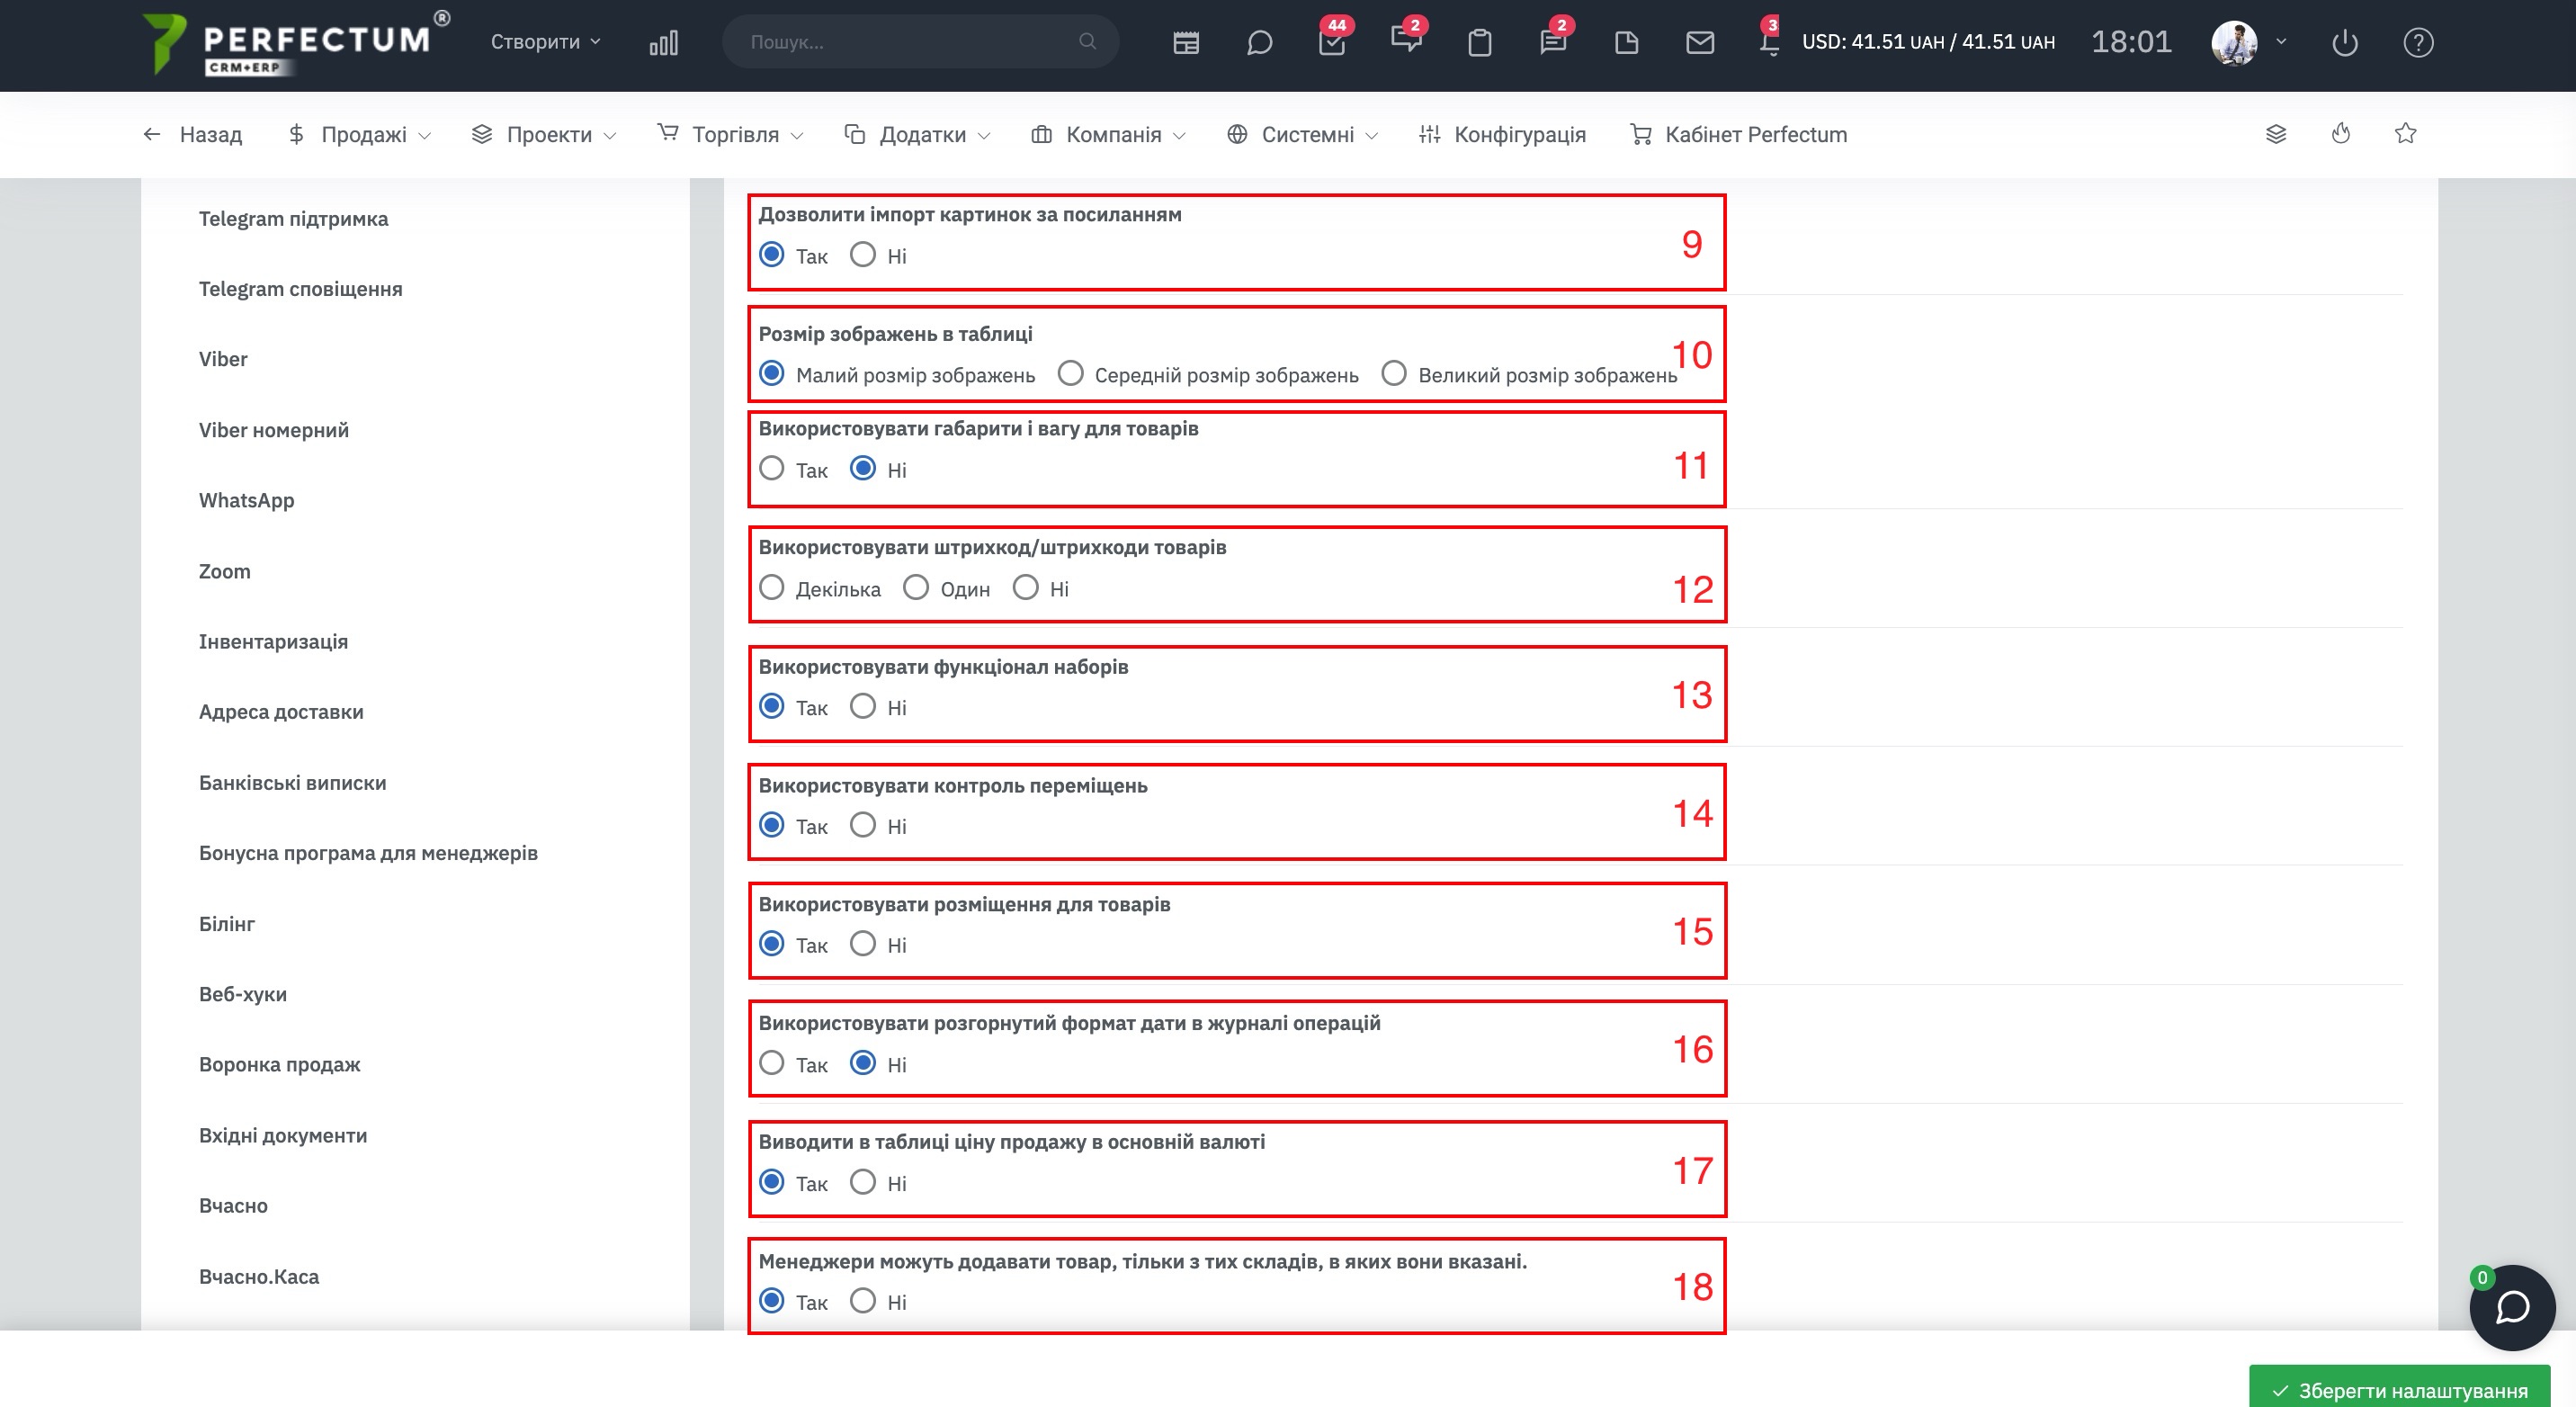
Task: Open the comments icon with badge 2
Action: tap(1406, 40)
